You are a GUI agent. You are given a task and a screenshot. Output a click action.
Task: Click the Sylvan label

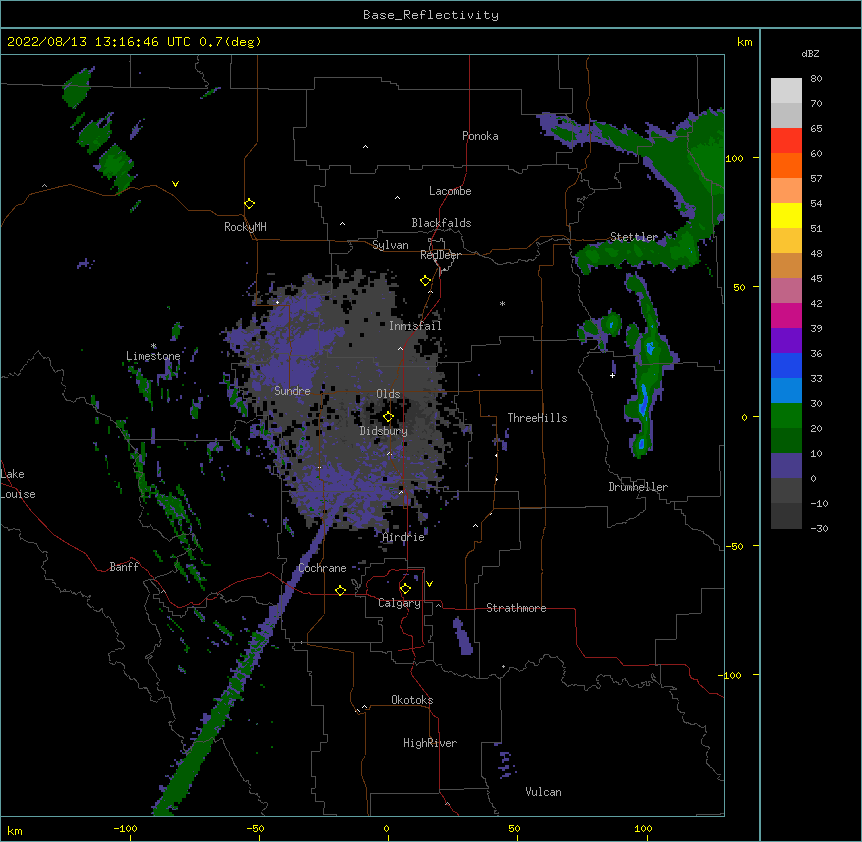point(390,245)
